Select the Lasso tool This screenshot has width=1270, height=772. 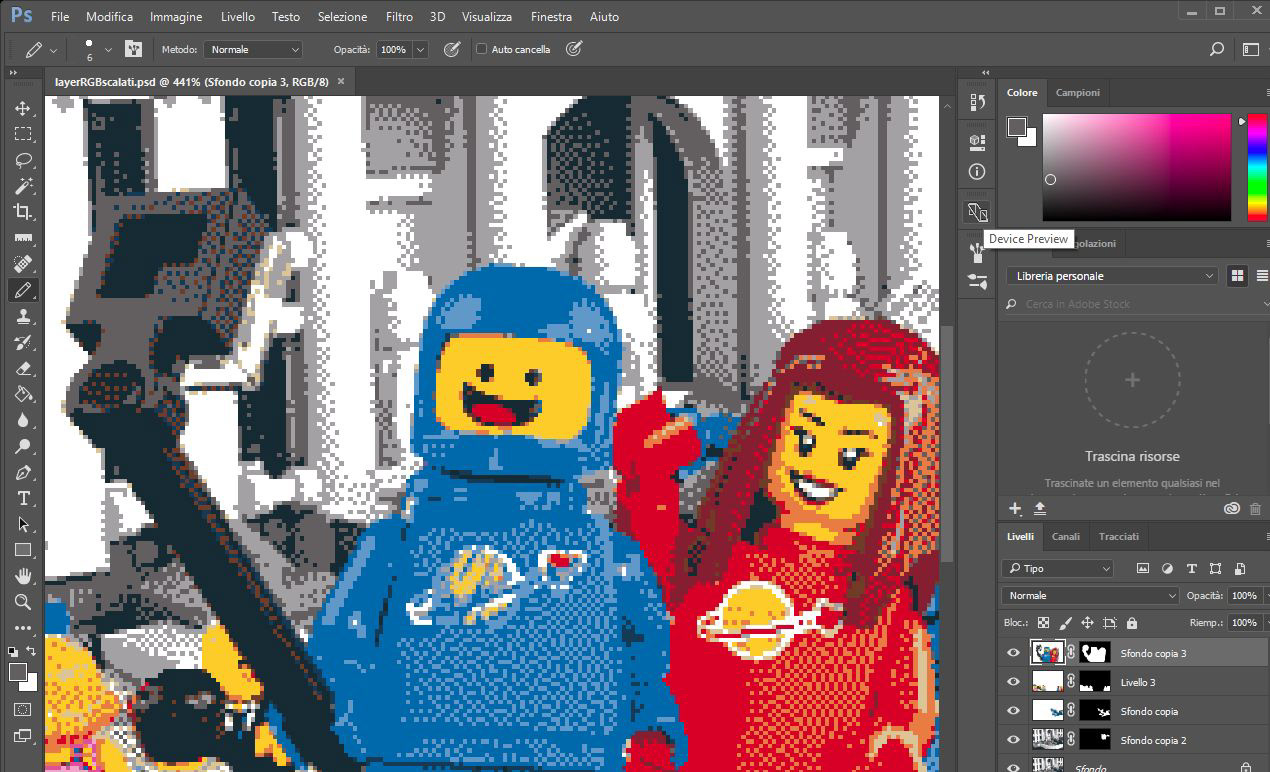pos(22,160)
